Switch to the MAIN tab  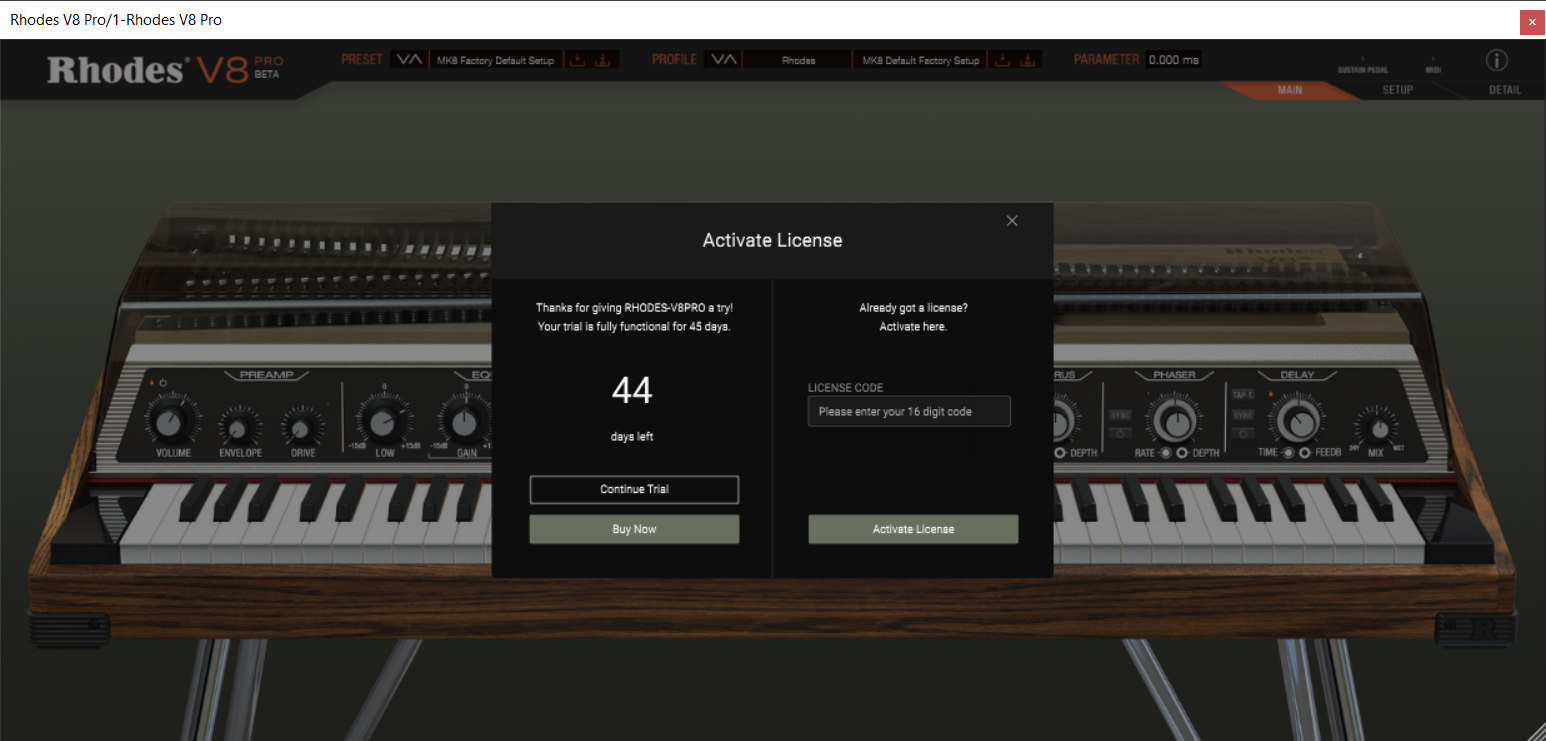1290,90
